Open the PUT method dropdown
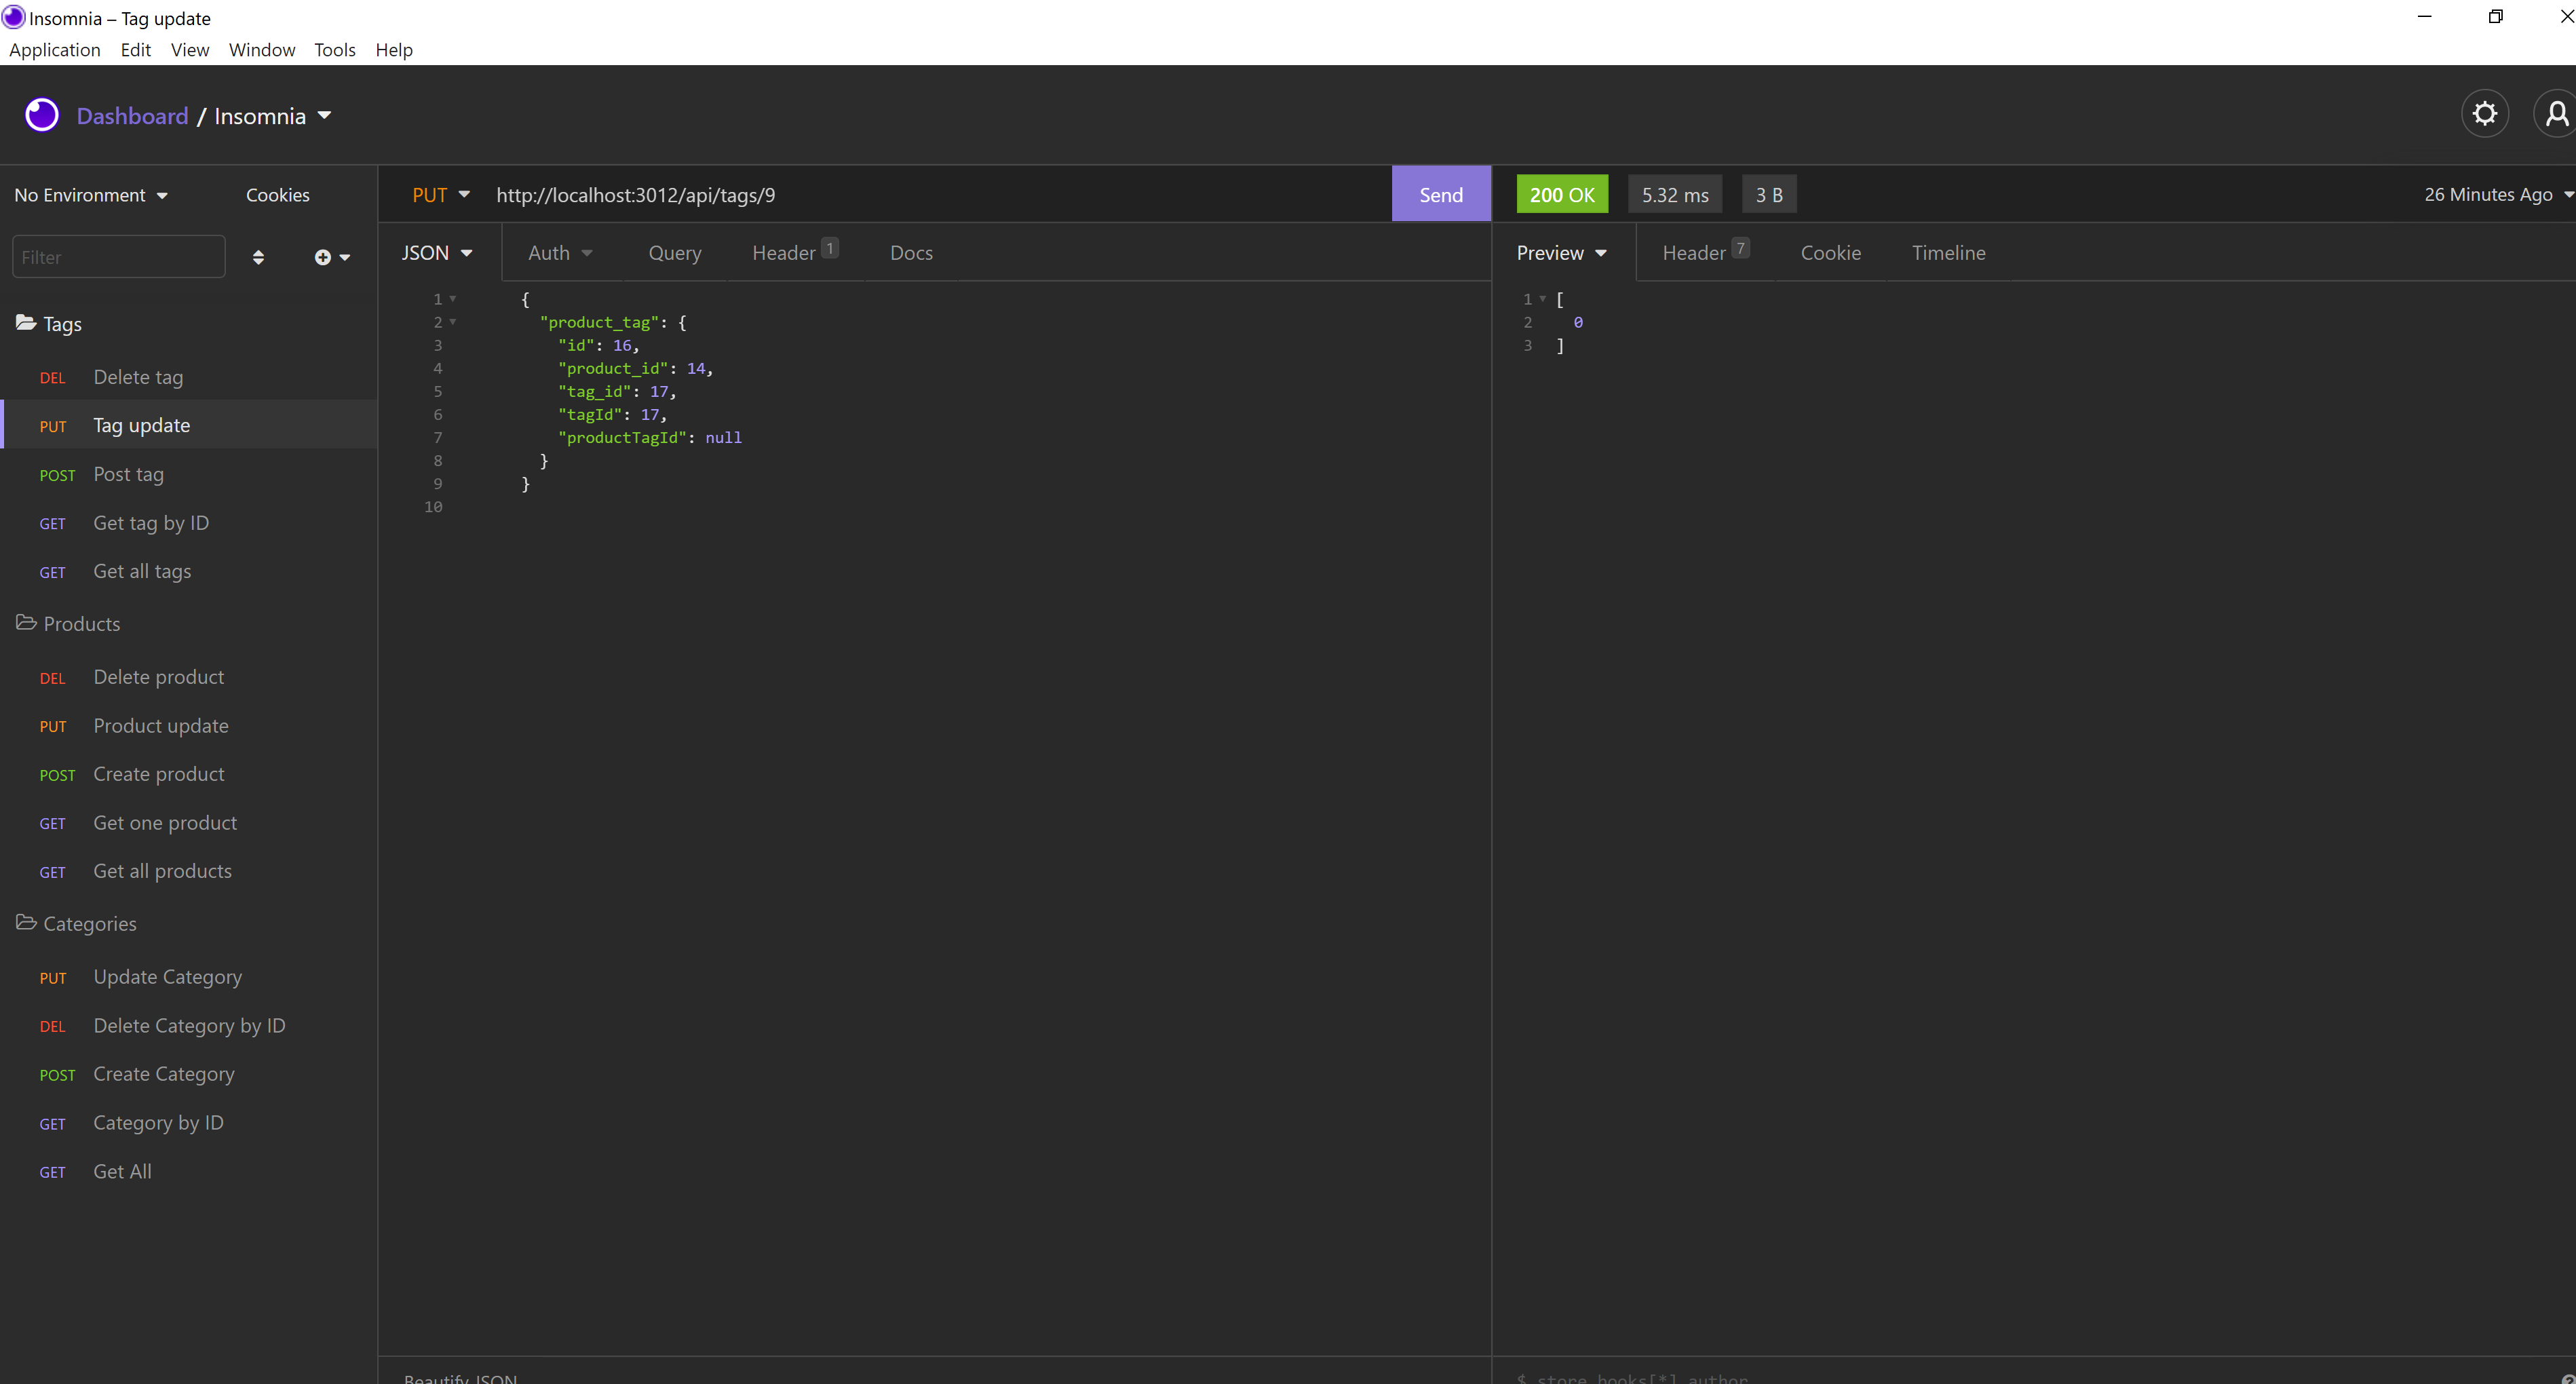Image resolution: width=2576 pixels, height=1384 pixels. click(440, 195)
